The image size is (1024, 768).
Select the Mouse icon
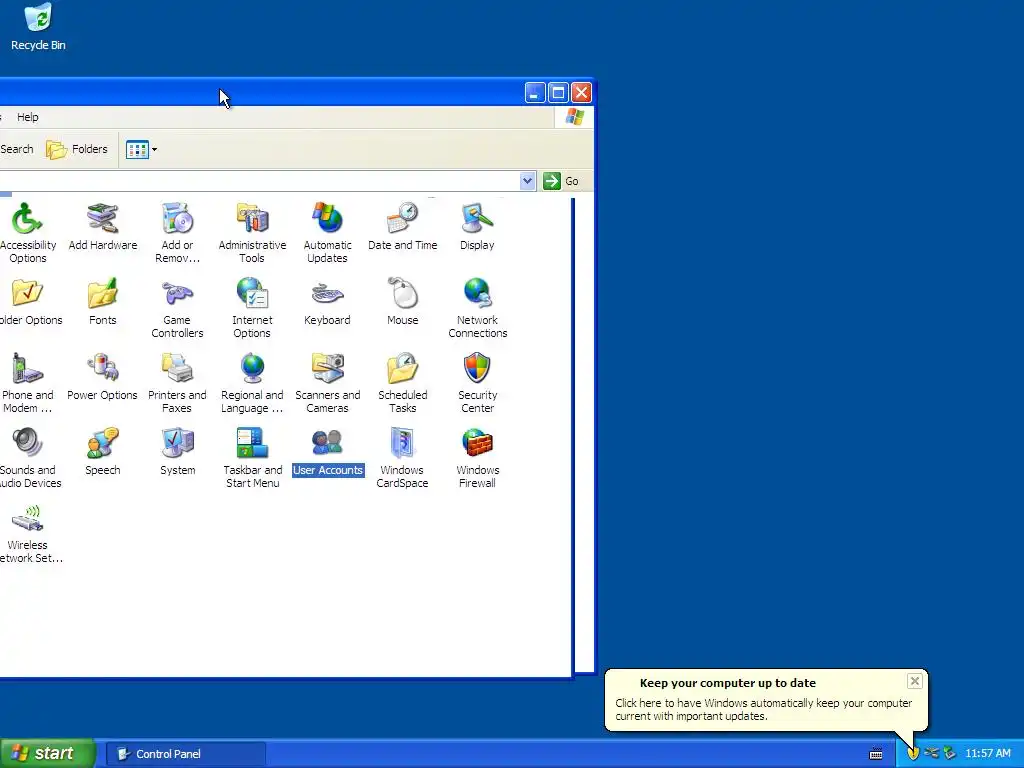(402, 301)
